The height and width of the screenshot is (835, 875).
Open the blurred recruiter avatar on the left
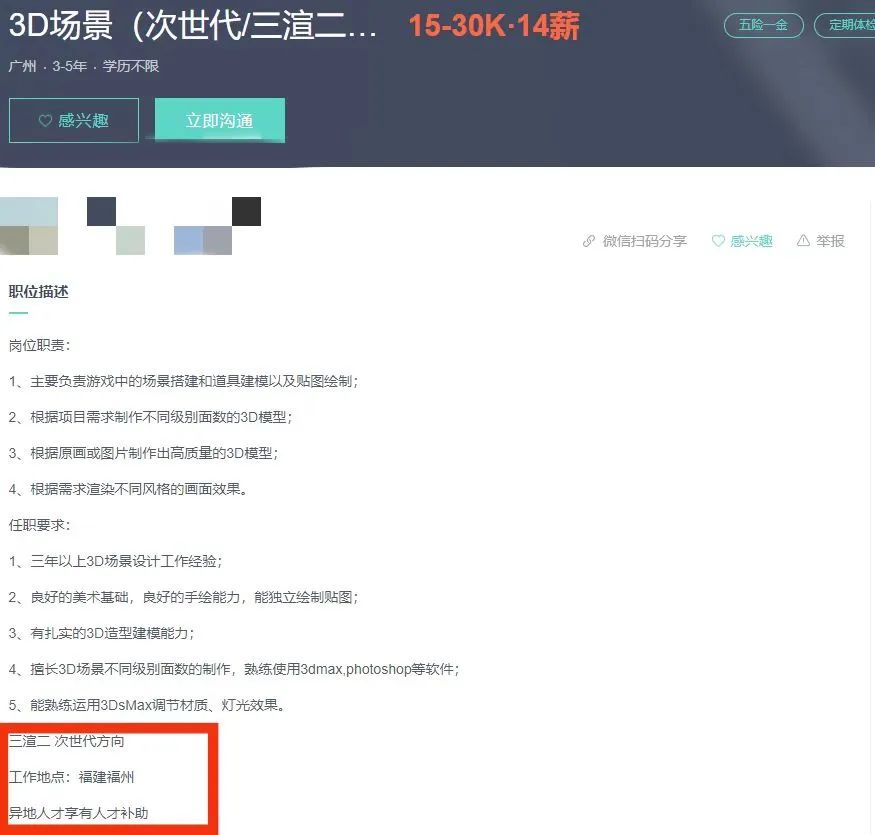tap(29, 226)
